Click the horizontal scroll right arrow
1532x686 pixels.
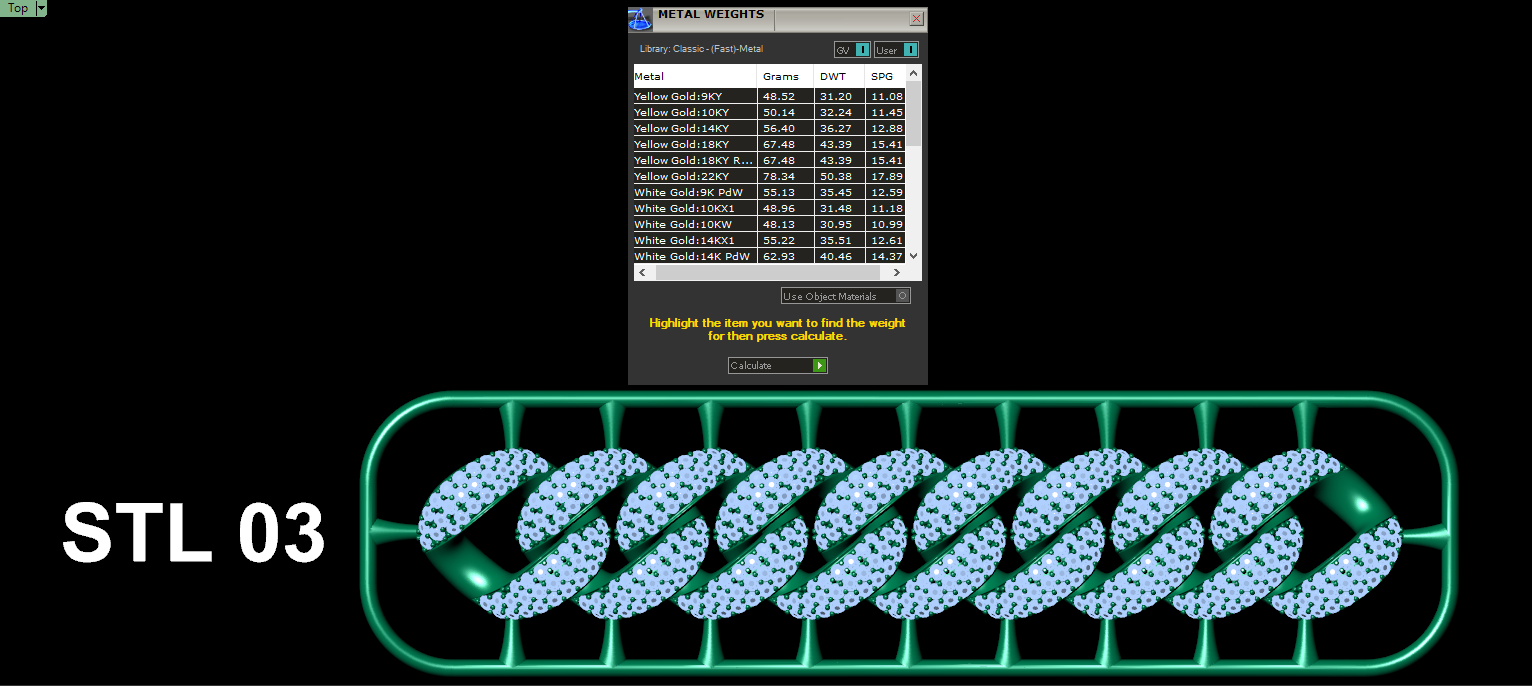tap(897, 272)
